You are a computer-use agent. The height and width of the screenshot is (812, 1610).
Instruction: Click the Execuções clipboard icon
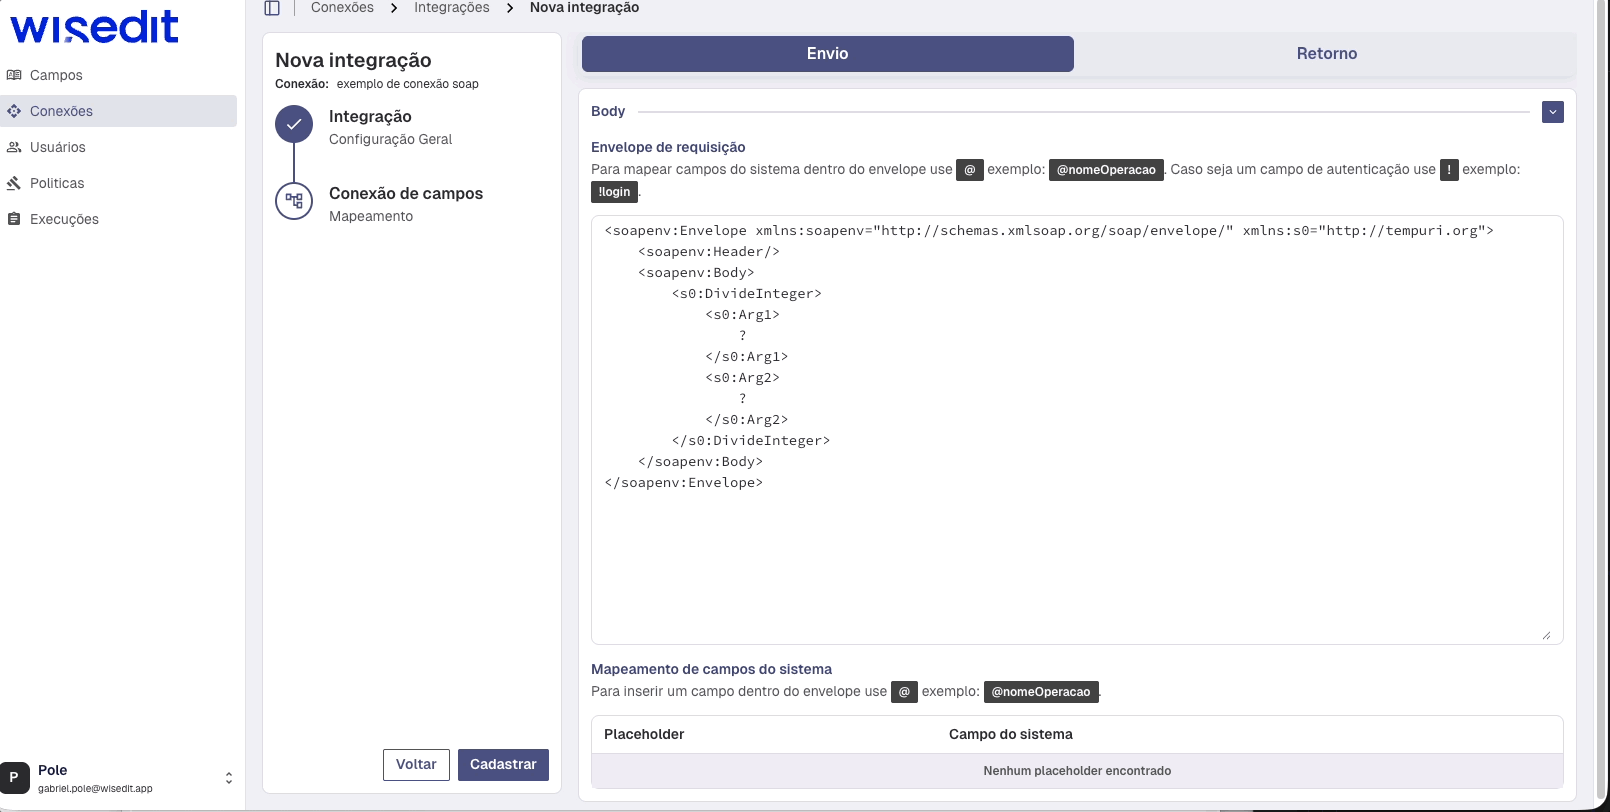point(14,219)
